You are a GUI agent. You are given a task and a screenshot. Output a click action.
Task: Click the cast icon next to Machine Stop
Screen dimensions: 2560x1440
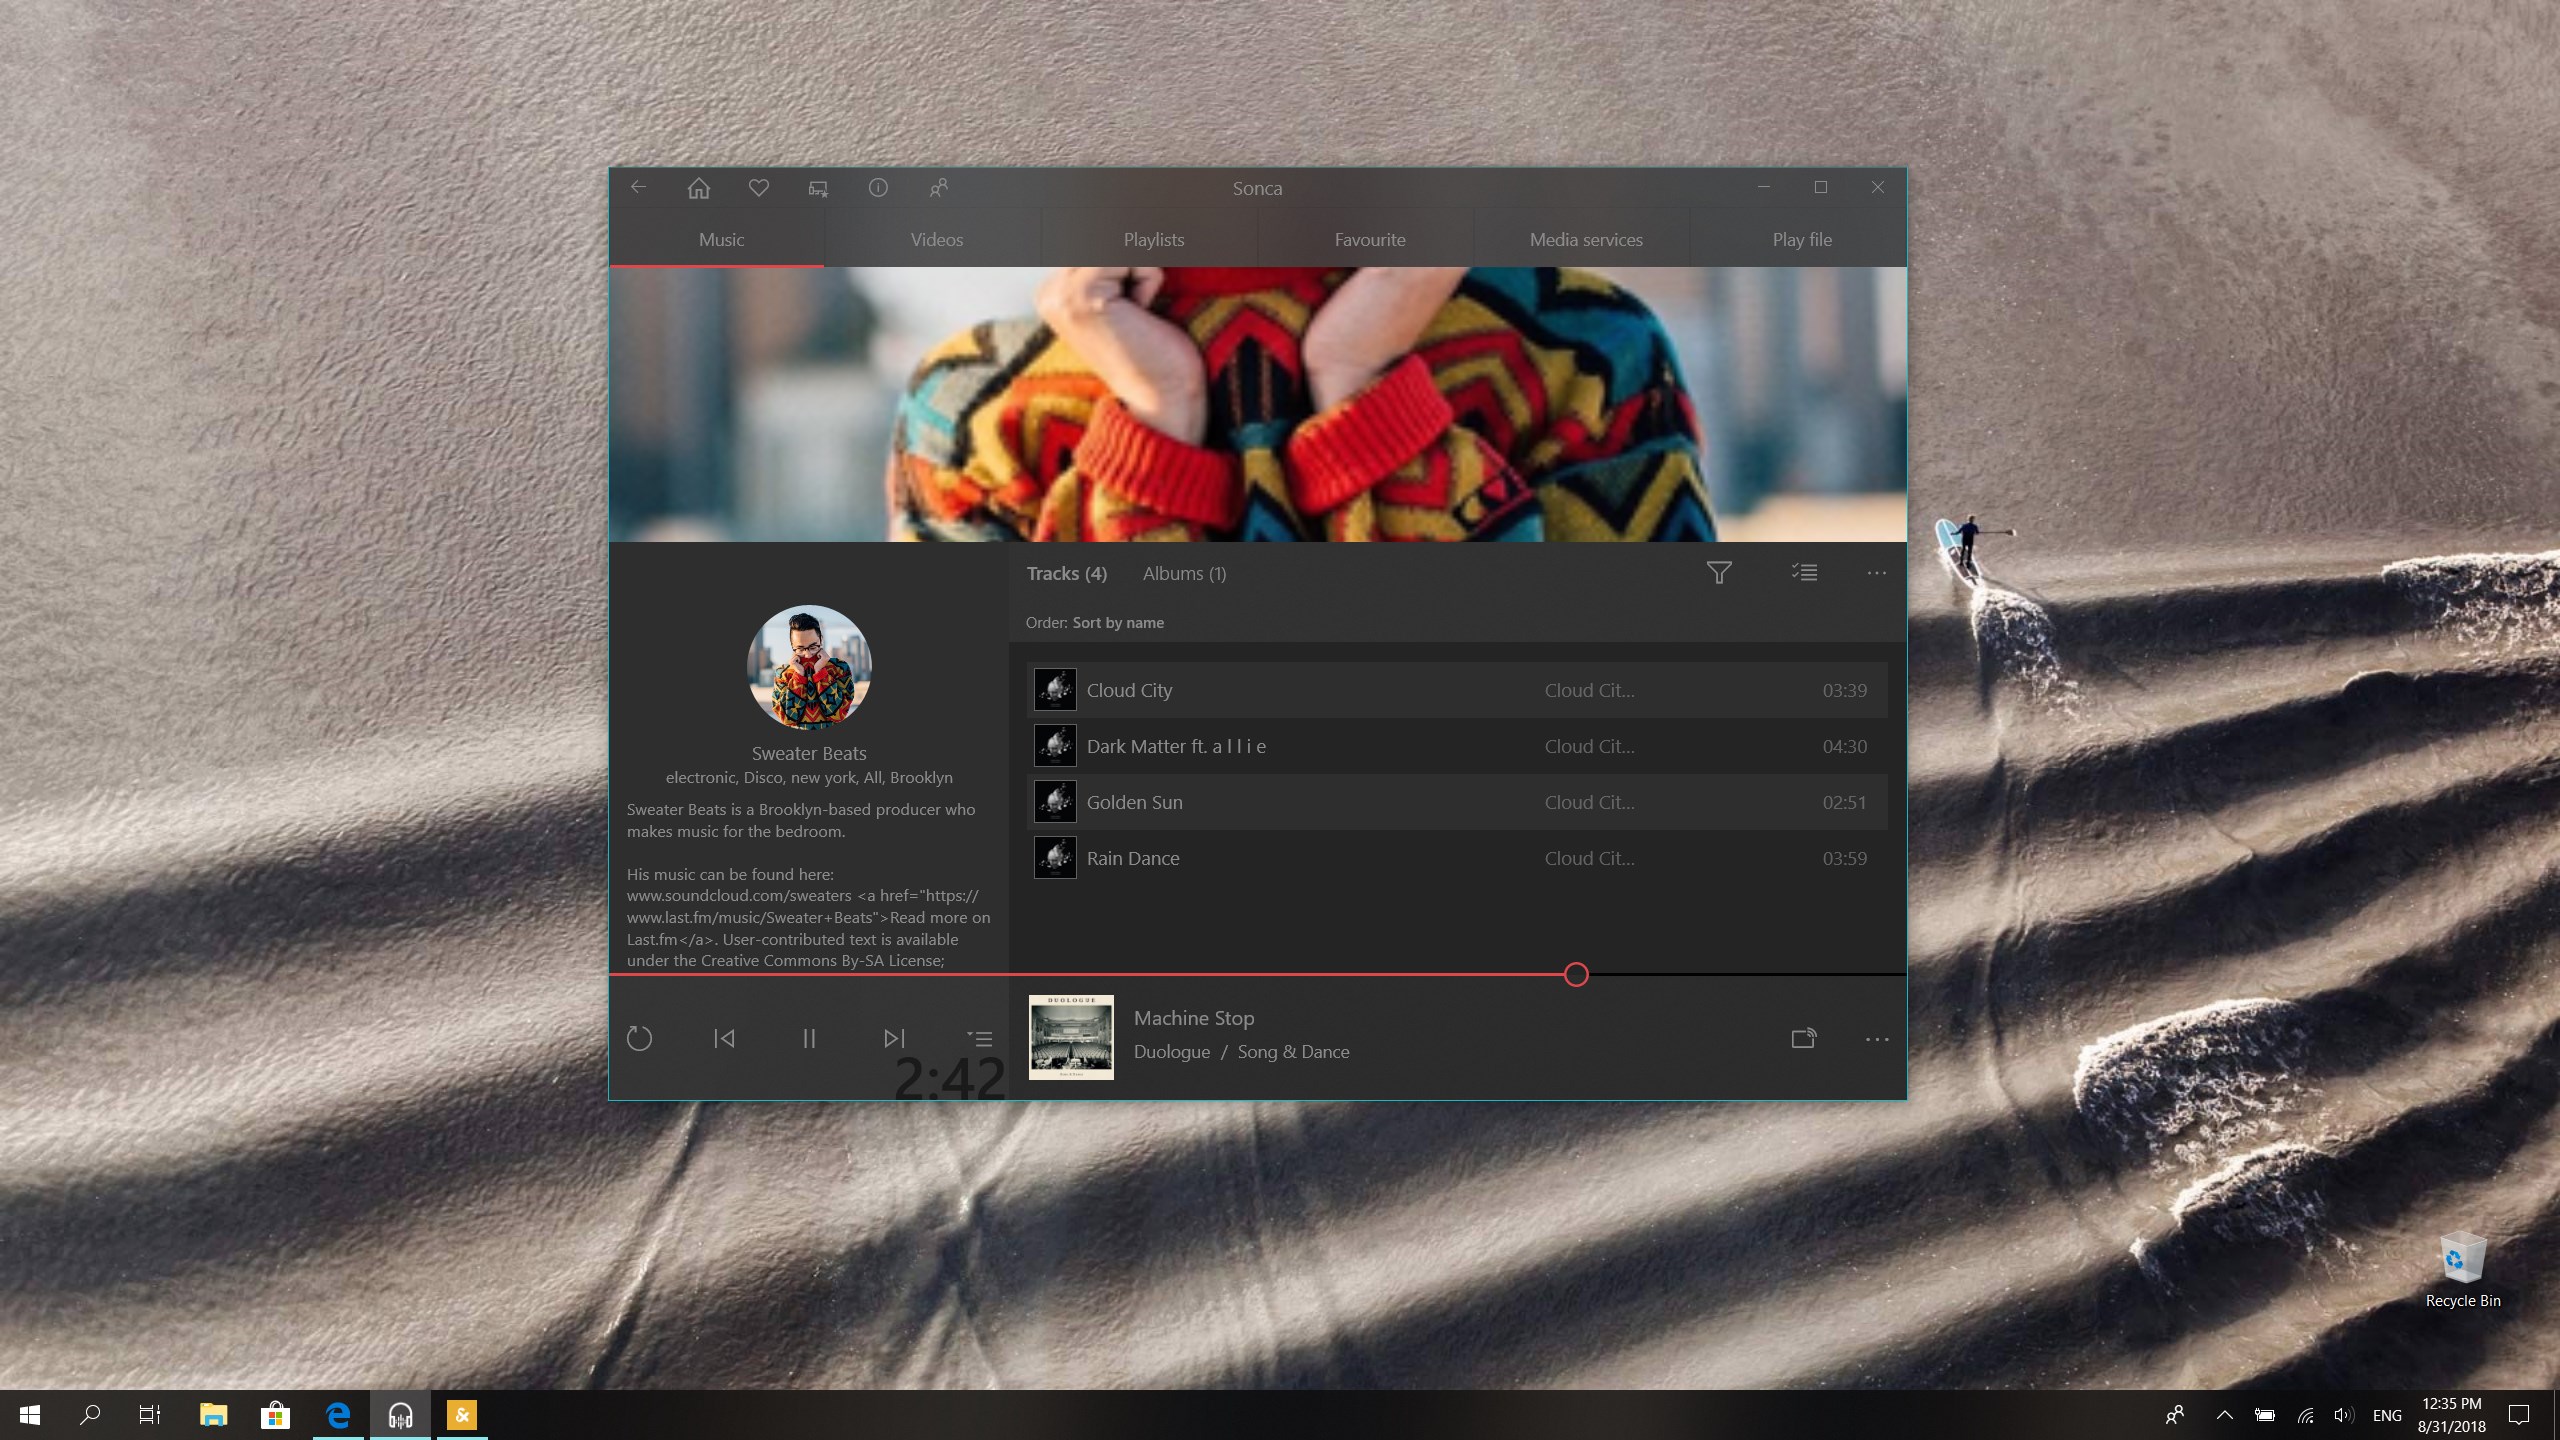(1803, 1038)
